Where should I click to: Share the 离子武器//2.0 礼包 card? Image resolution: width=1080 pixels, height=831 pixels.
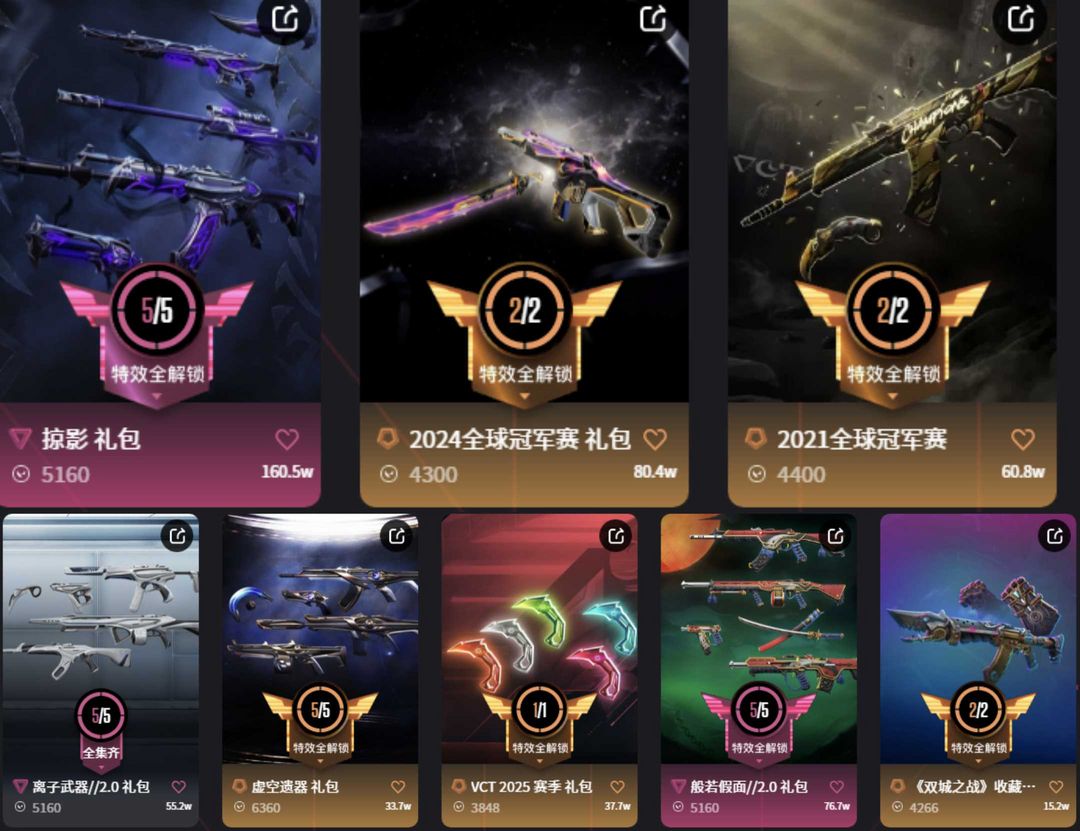tap(178, 535)
